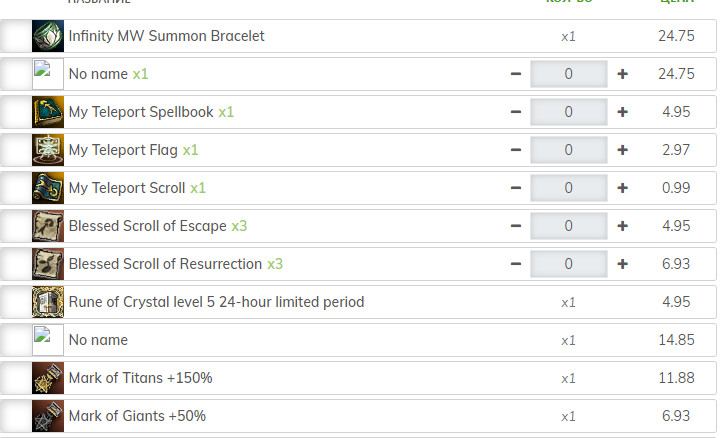Focus the Blessed Scroll of Escape quantity field

pos(569,226)
